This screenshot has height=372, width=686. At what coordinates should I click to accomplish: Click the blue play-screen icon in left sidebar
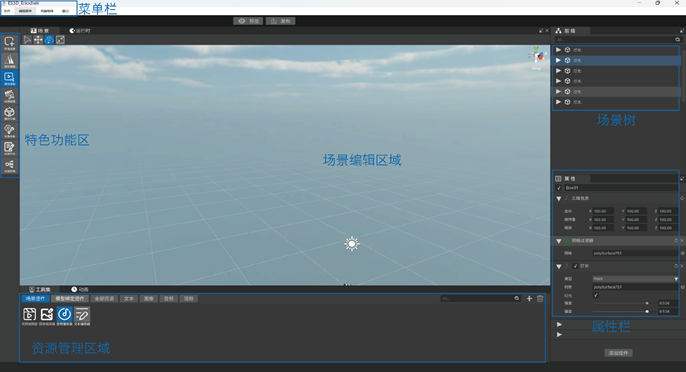9,78
